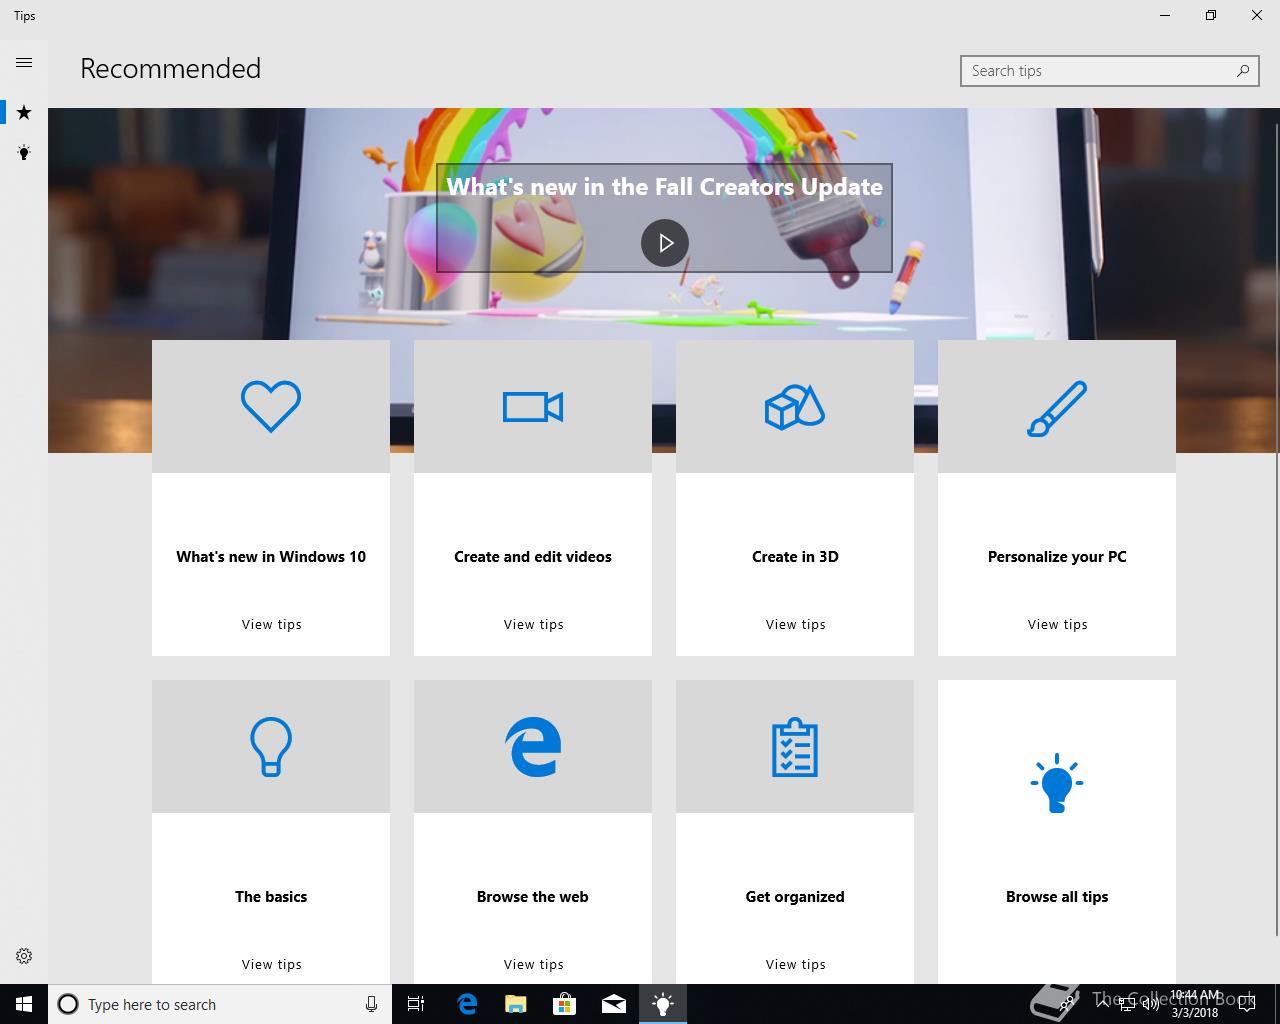Play the Fall Creators Update video
The height and width of the screenshot is (1024, 1280).
click(665, 243)
